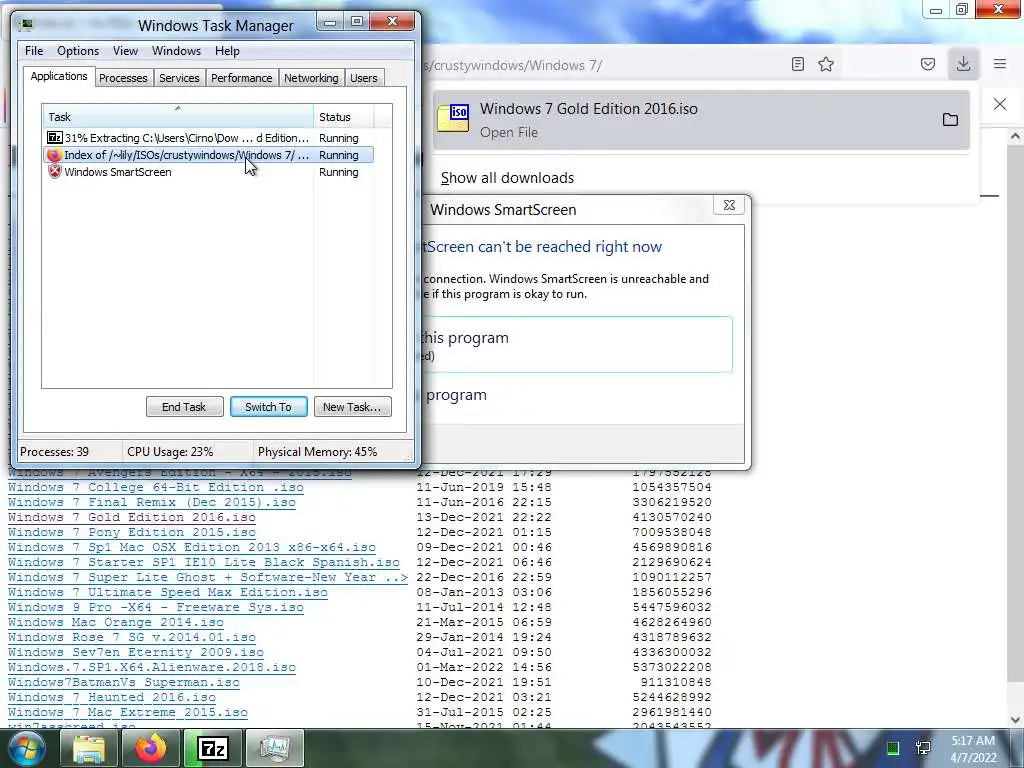
Task: Open Windows 9 Pro -X64 Freeware Sys.iso link
Action: pos(155,607)
